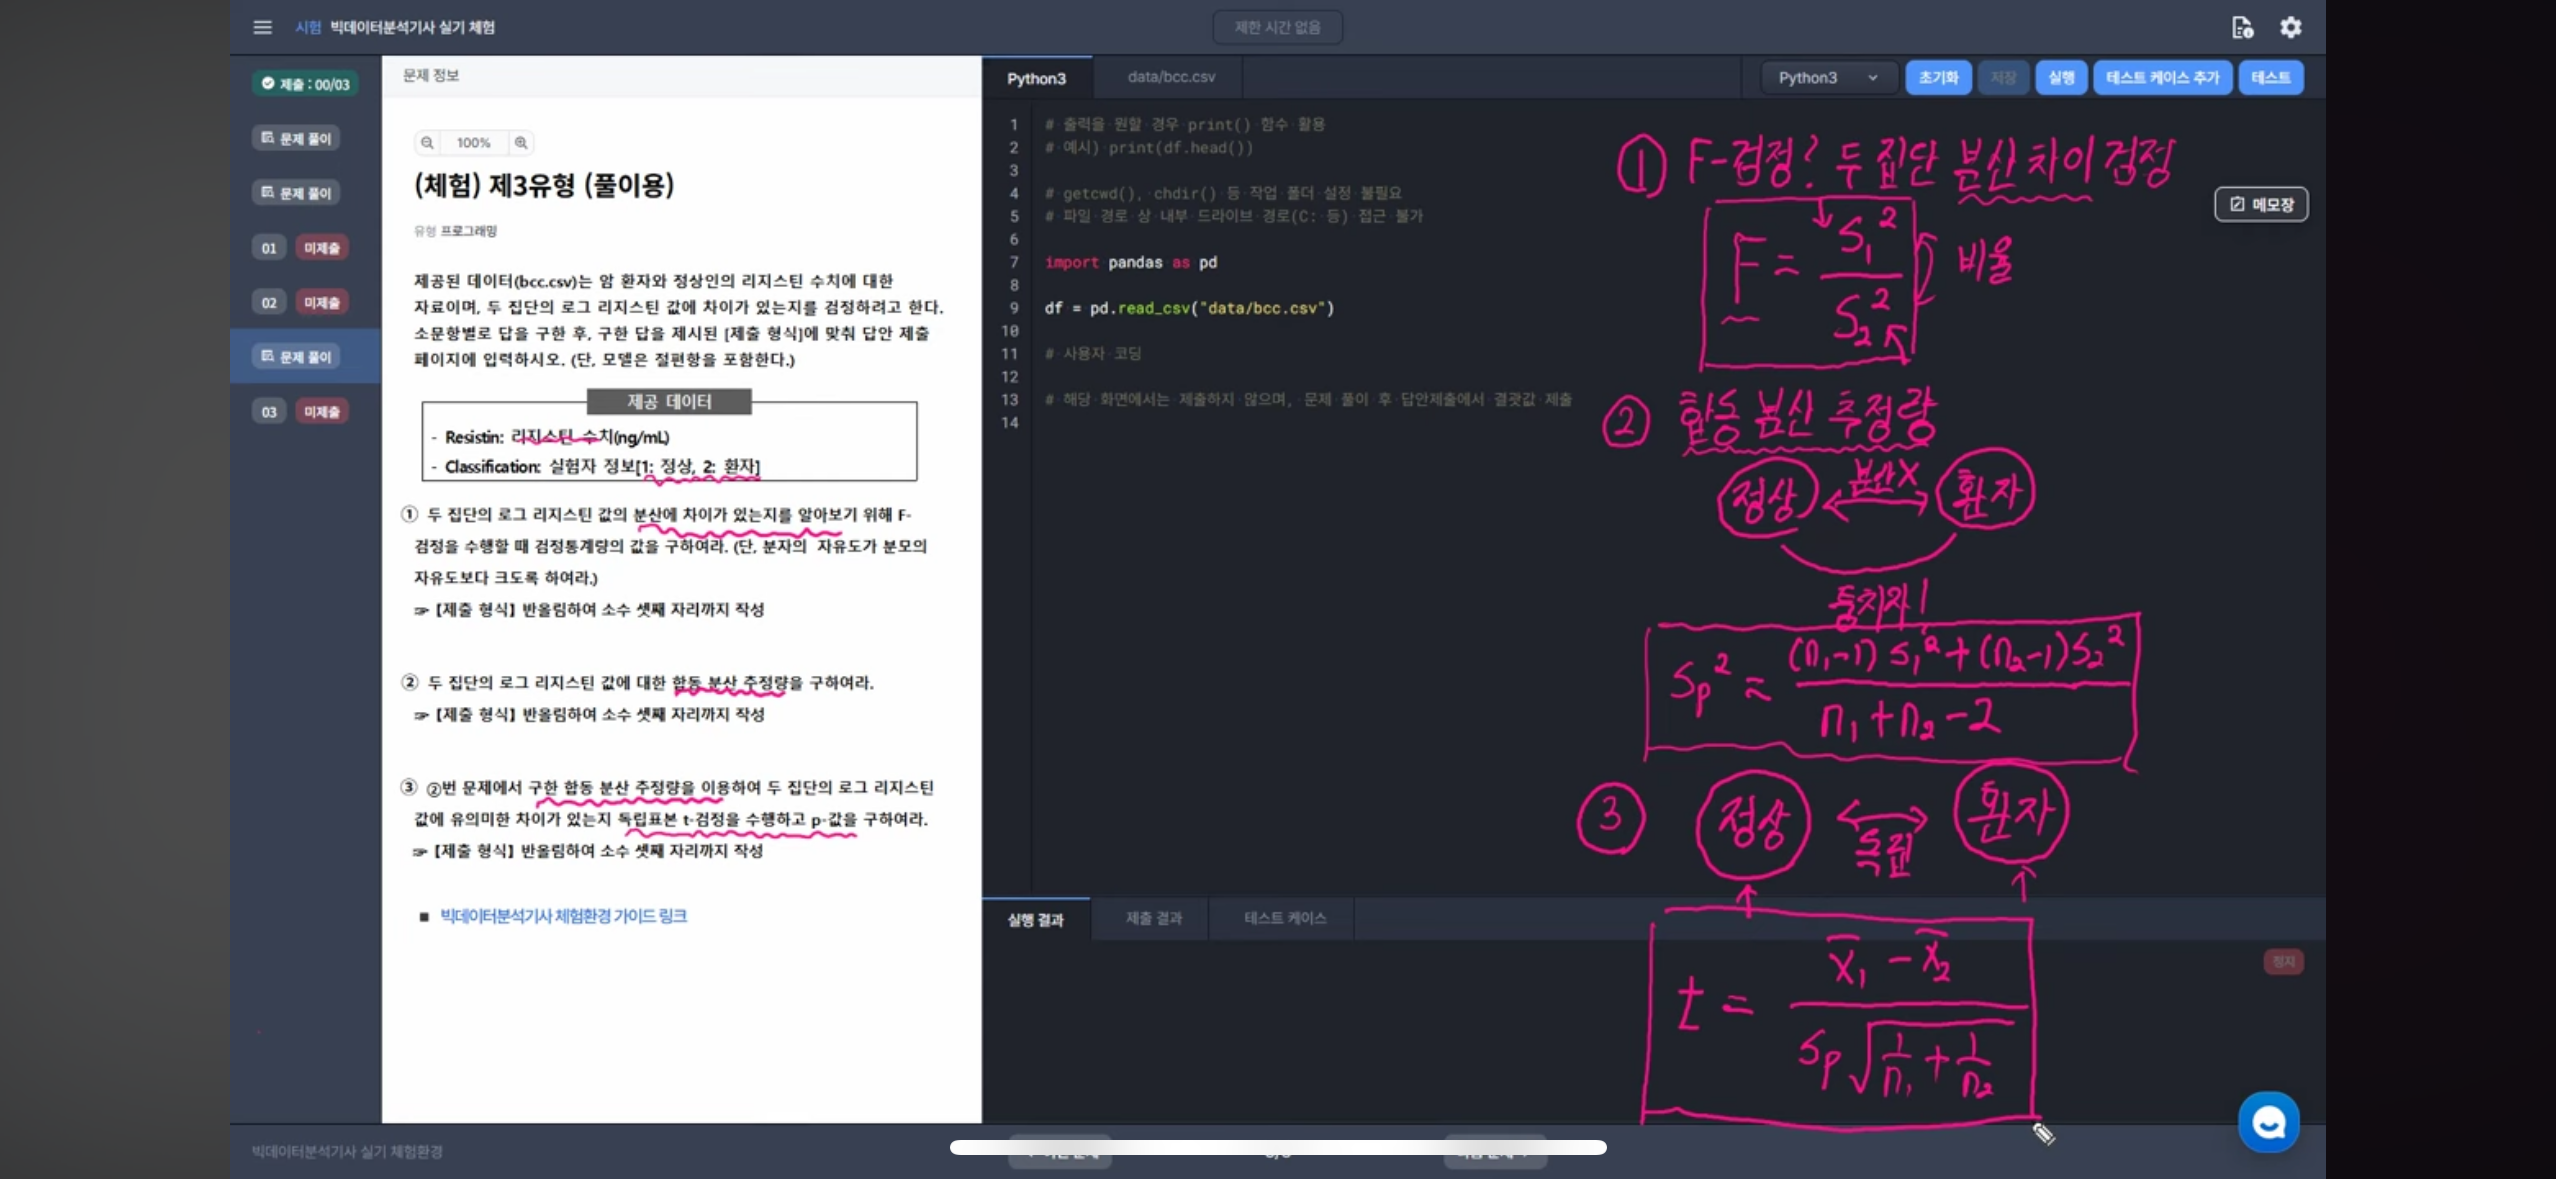Select the 문제 정보 tab
2556x1179 pixels.
[431, 75]
